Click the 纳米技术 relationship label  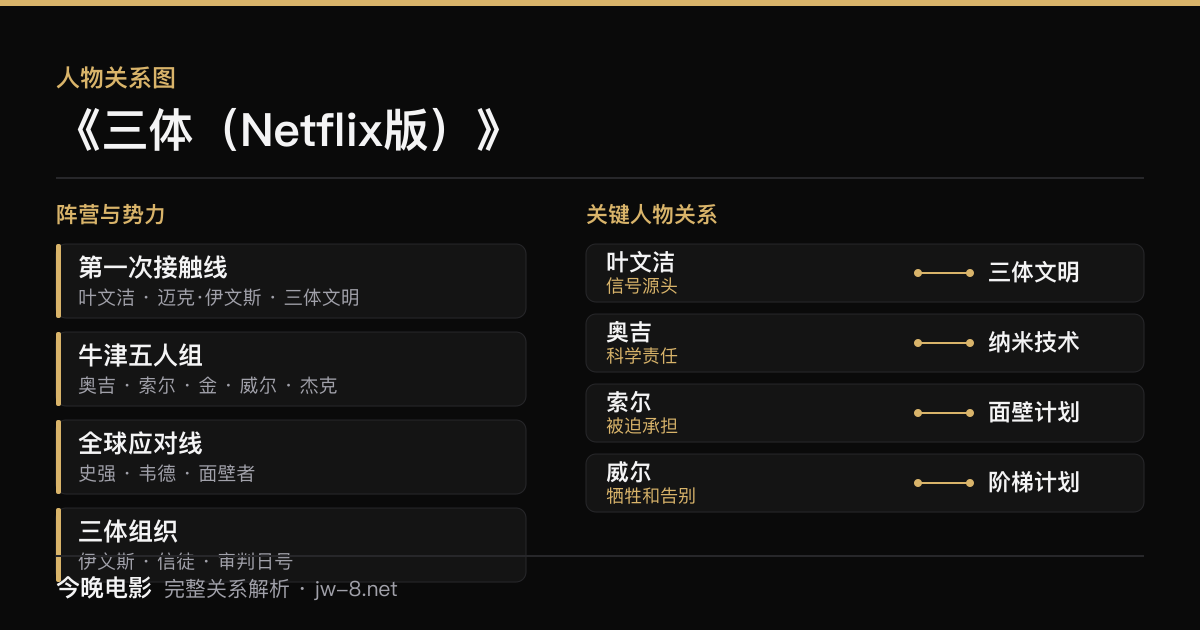pos(1034,342)
